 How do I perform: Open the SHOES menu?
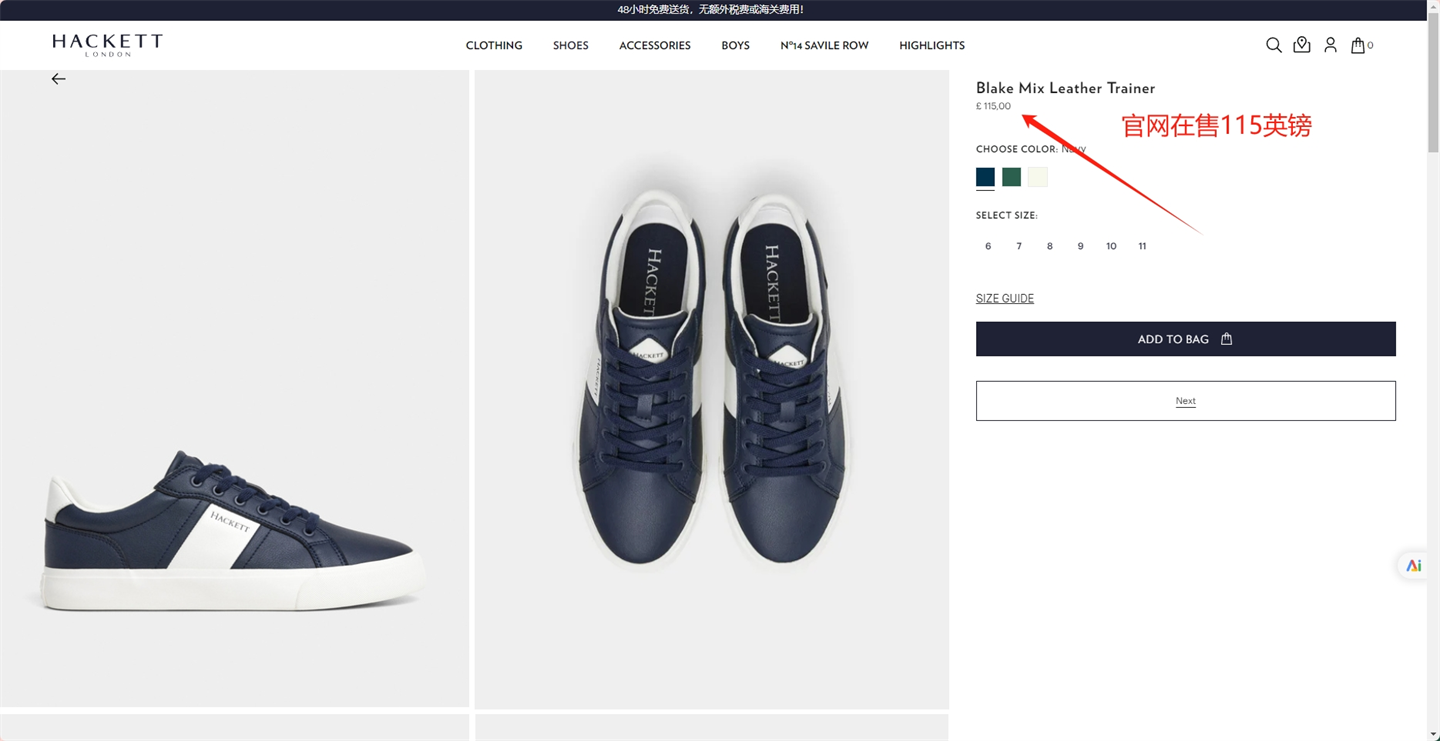571,46
